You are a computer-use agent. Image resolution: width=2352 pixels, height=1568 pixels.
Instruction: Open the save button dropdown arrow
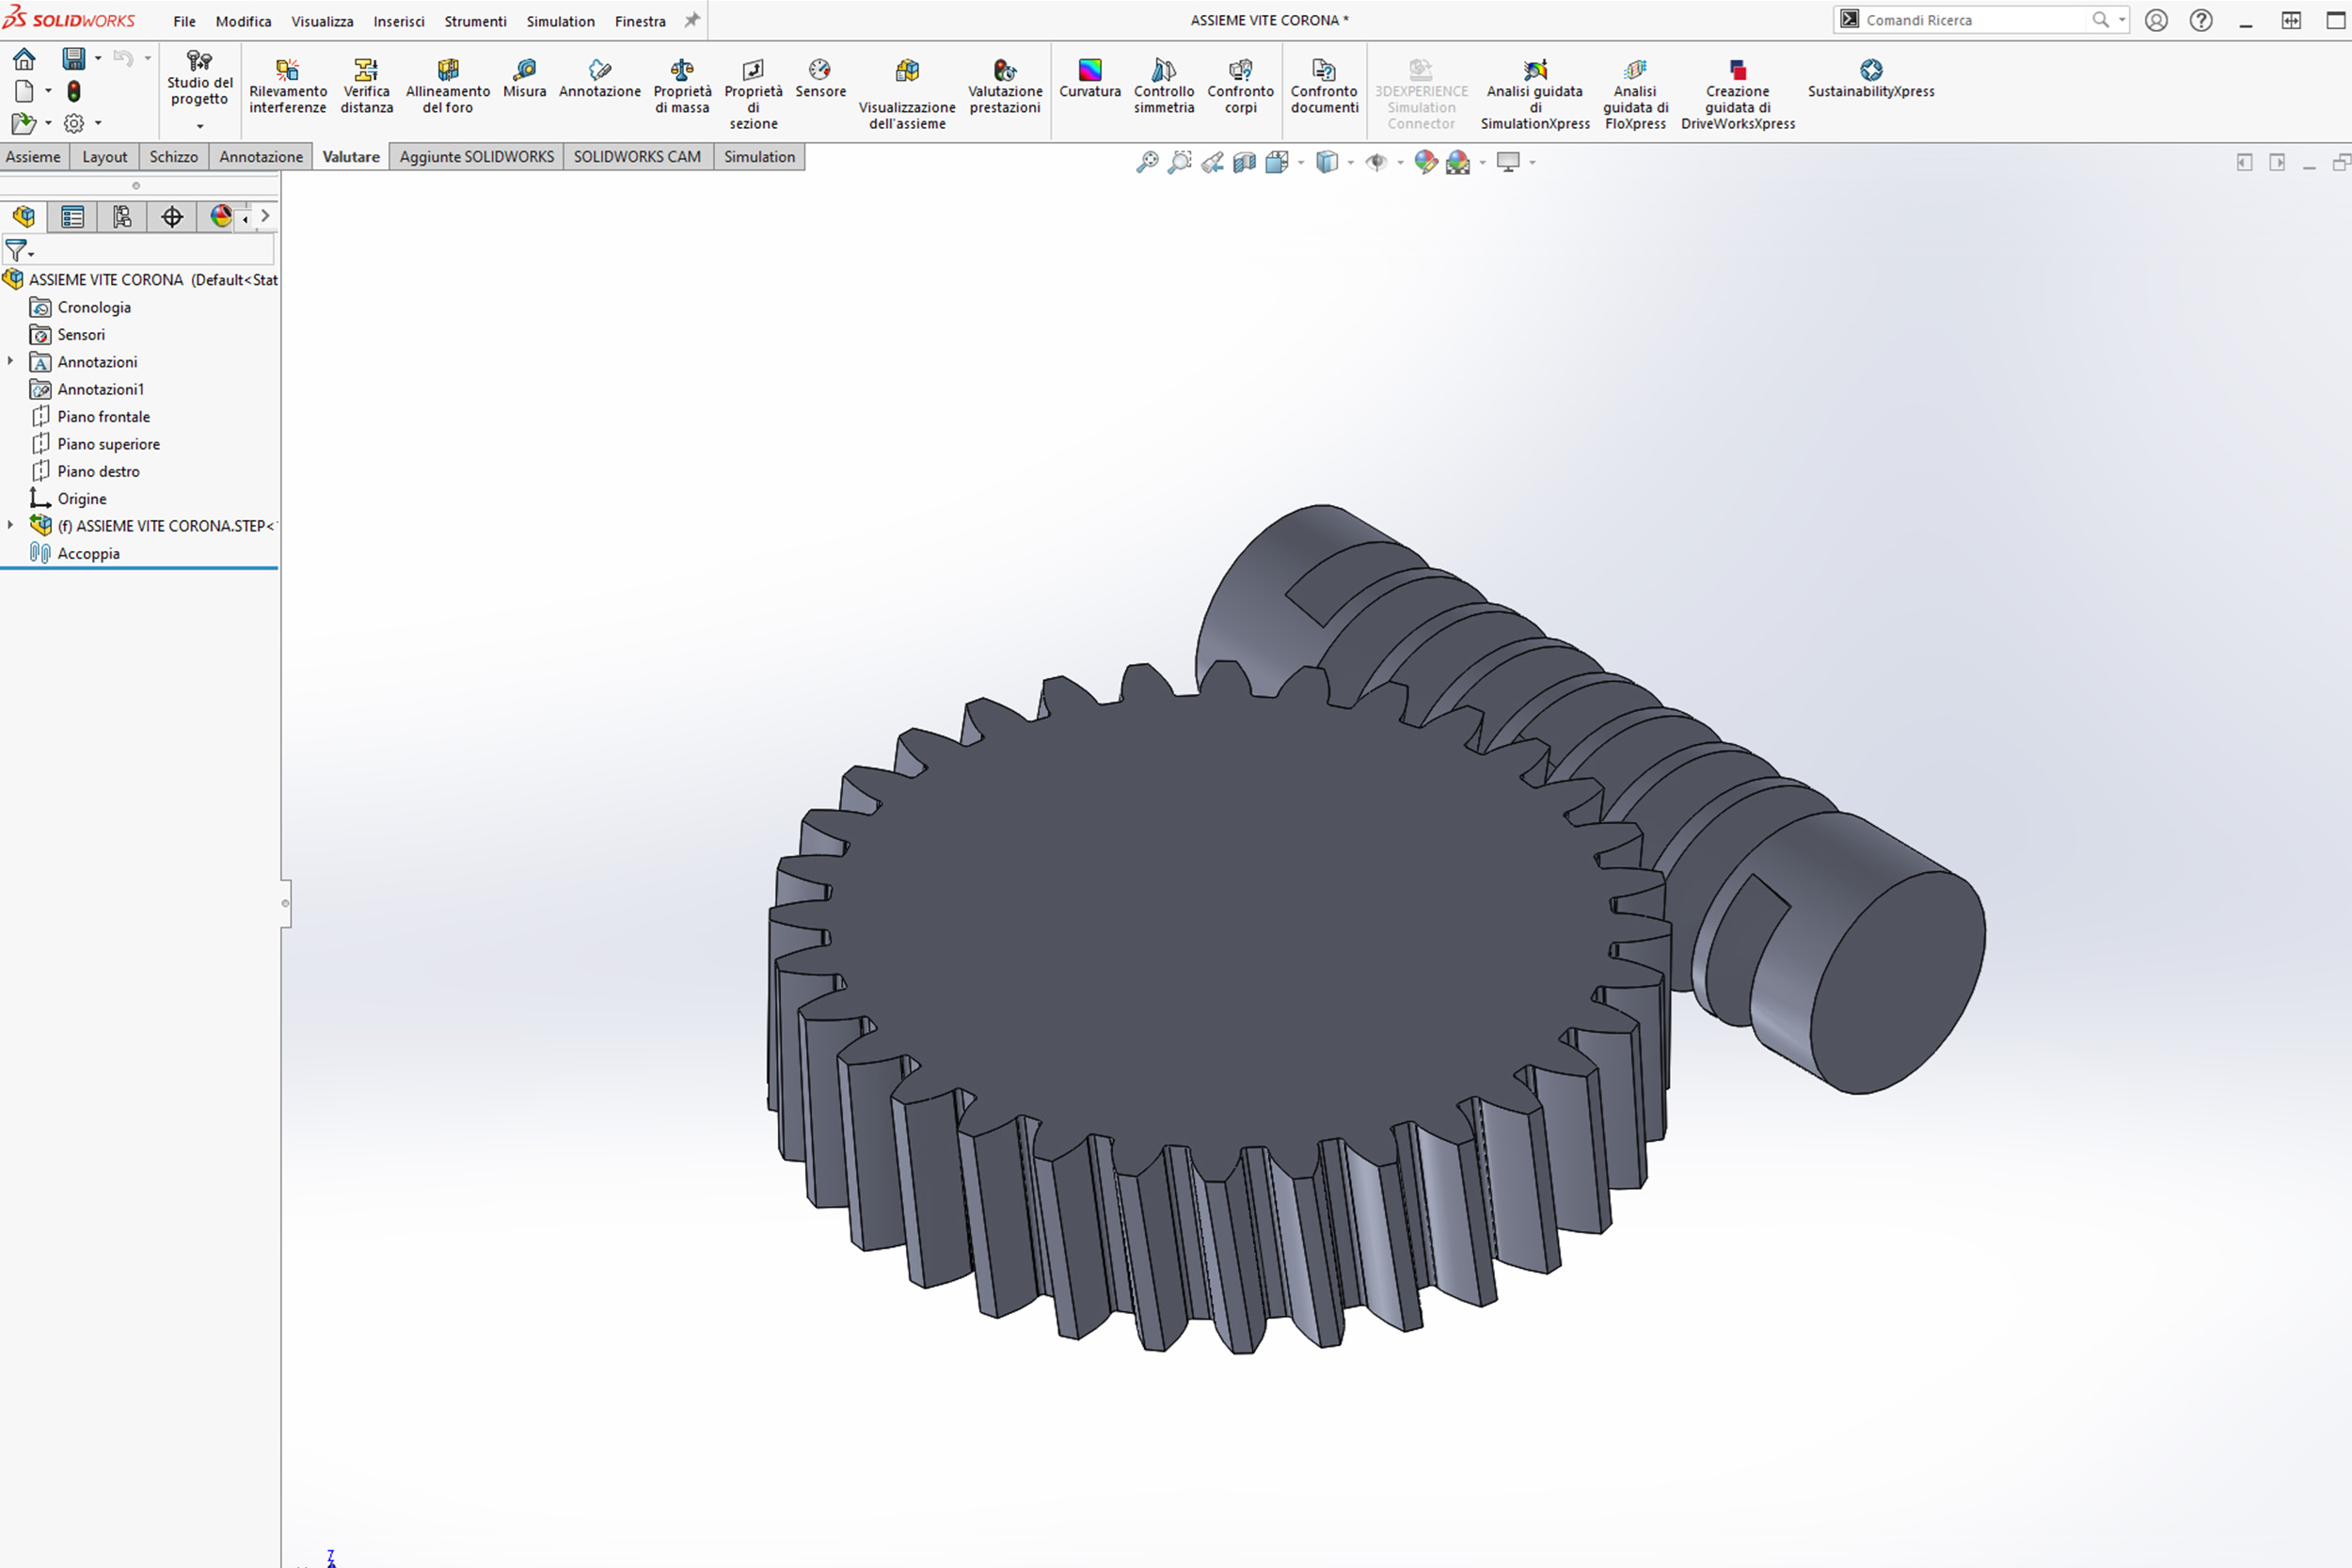(x=98, y=59)
